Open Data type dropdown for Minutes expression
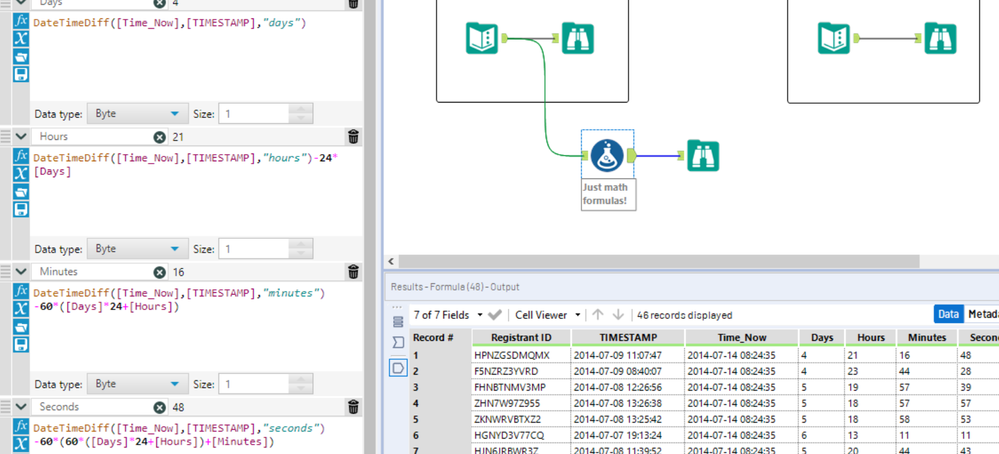The width and height of the screenshot is (999, 454). (x=138, y=385)
